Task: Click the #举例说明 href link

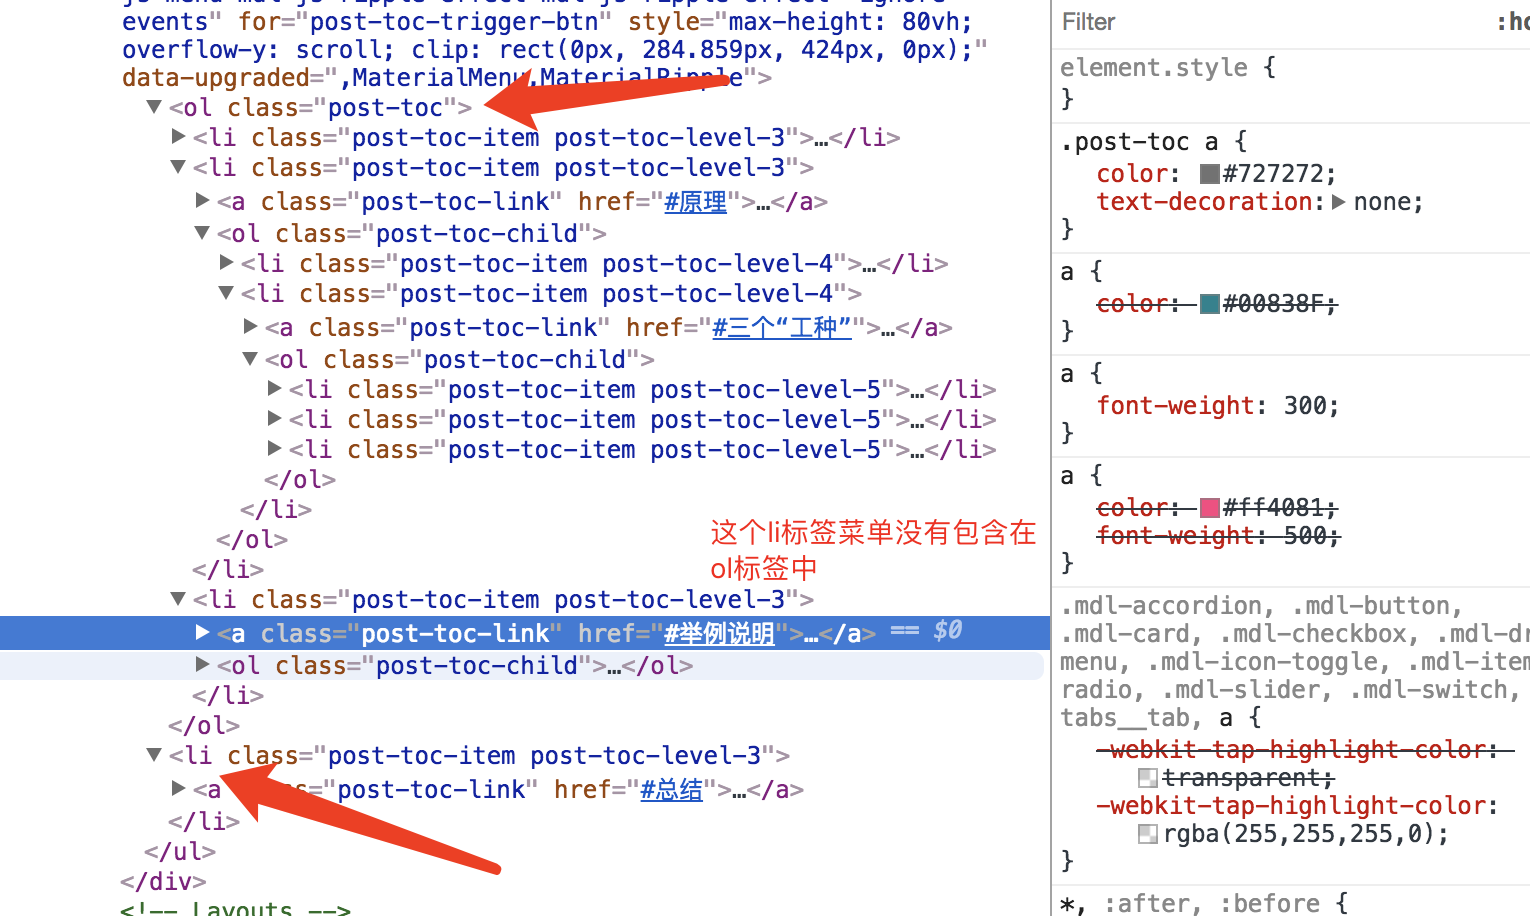Action: pos(719,632)
